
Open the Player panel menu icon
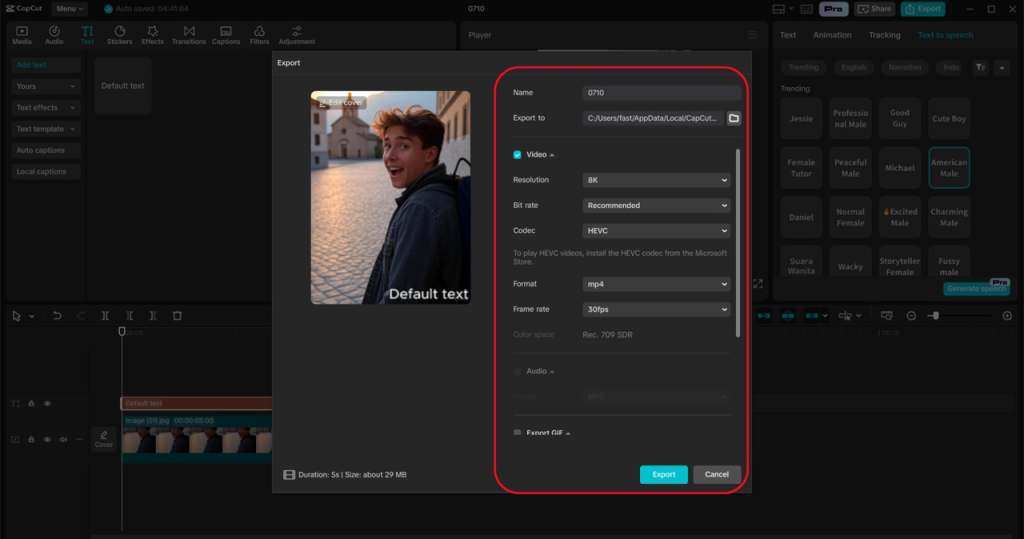coord(752,35)
